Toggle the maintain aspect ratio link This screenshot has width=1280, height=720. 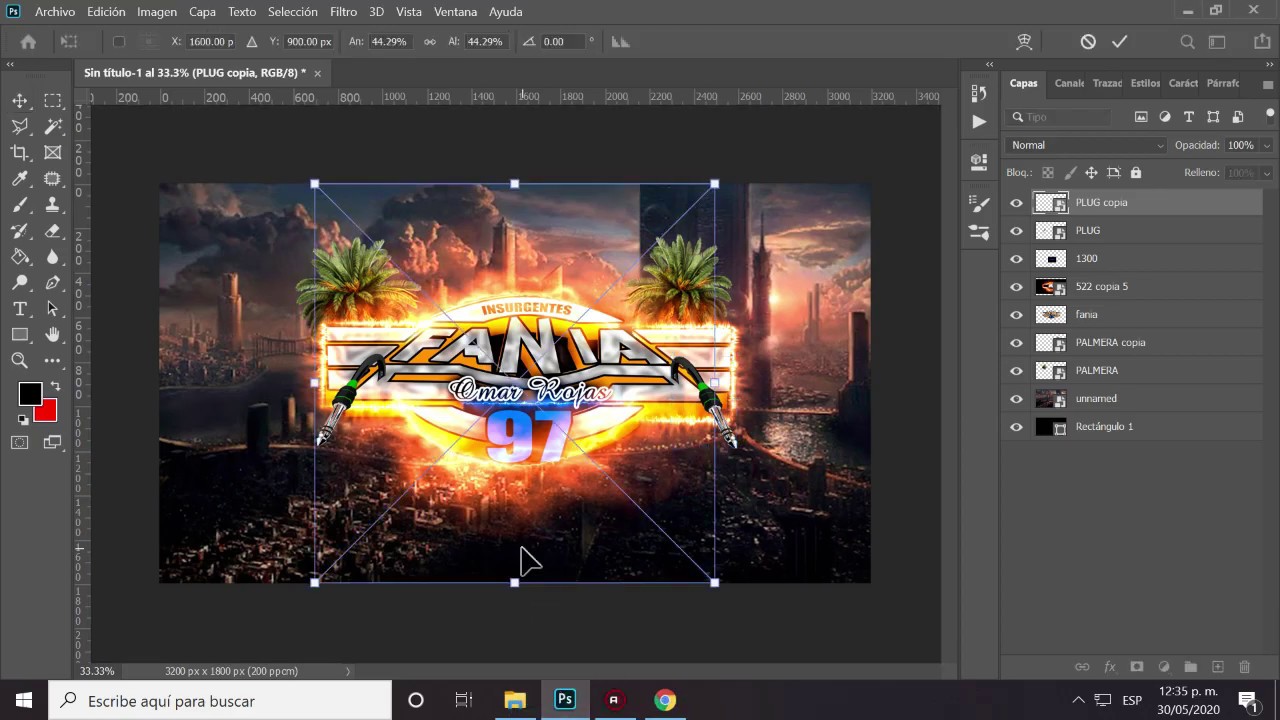coord(430,42)
